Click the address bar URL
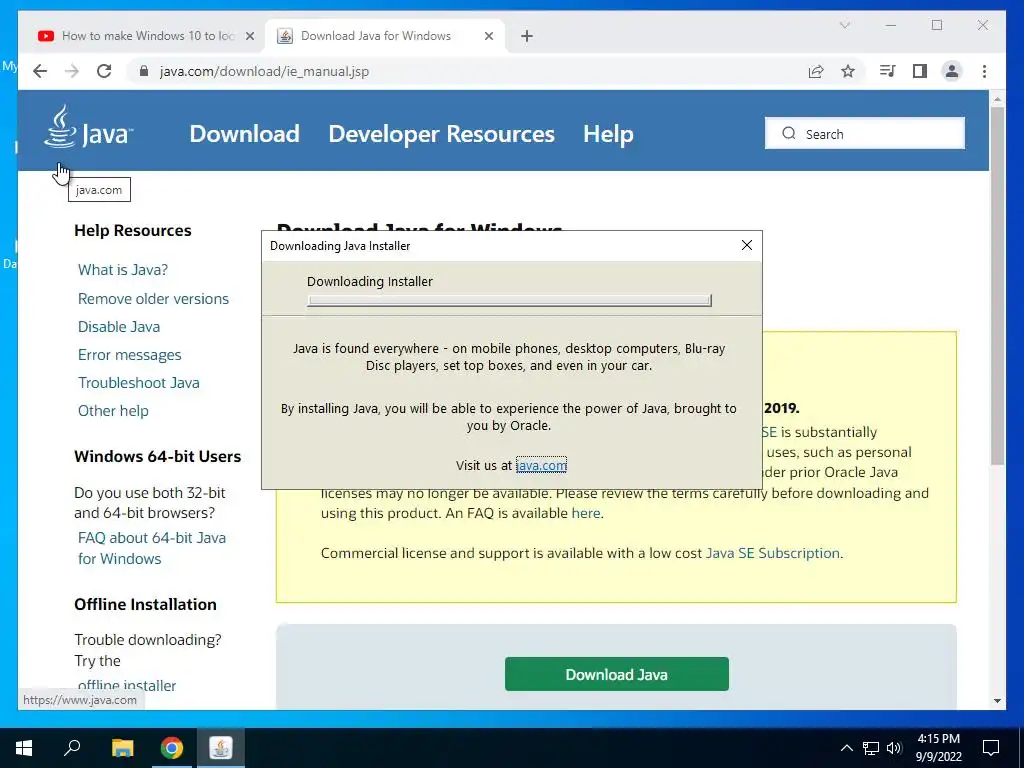This screenshot has height=768, width=1024. pyautogui.click(x=264, y=71)
